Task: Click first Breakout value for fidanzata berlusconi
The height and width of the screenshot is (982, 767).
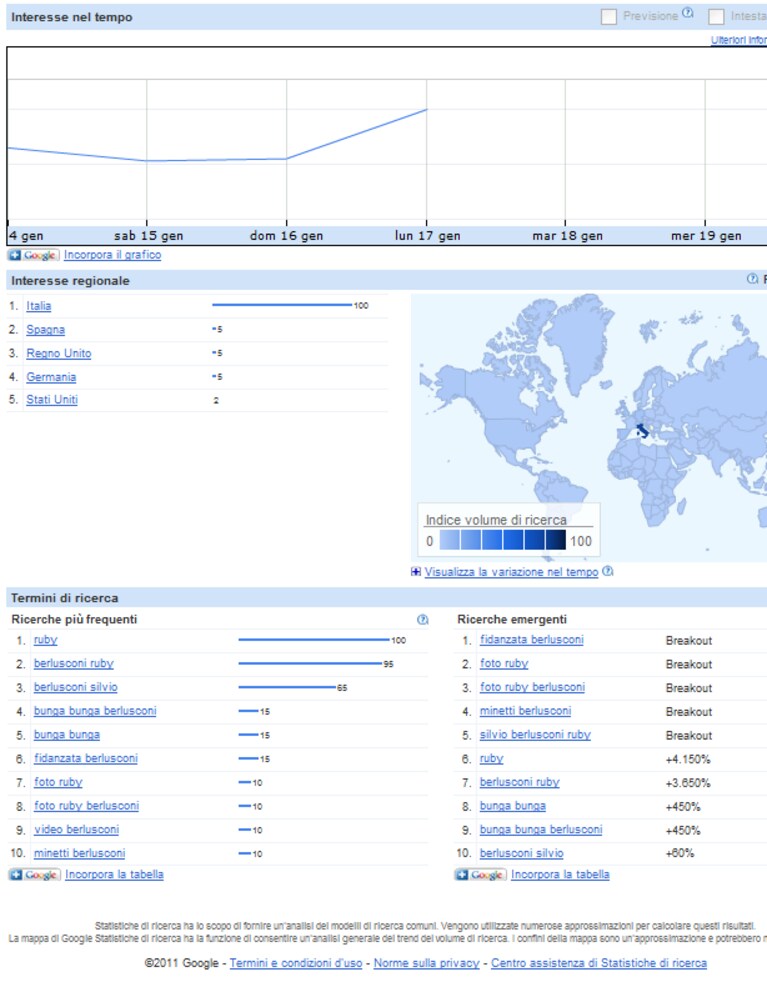Action: click(689, 641)
